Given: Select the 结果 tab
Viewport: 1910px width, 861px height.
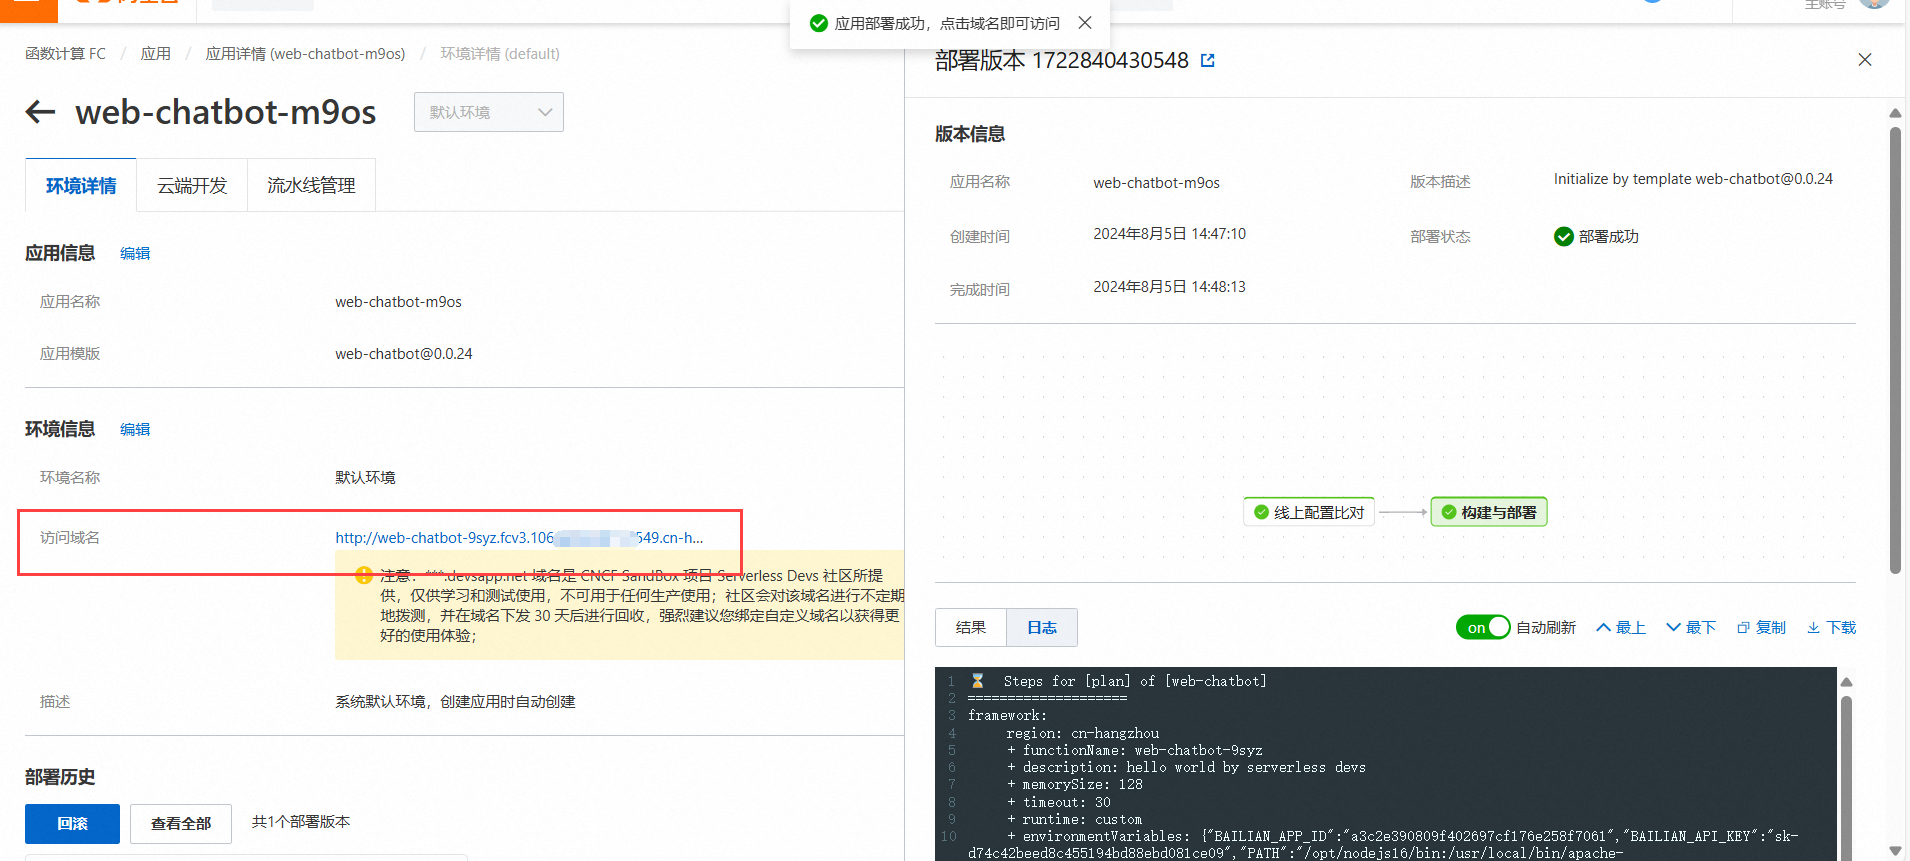Looking at the screenshot, I should 970,628.
